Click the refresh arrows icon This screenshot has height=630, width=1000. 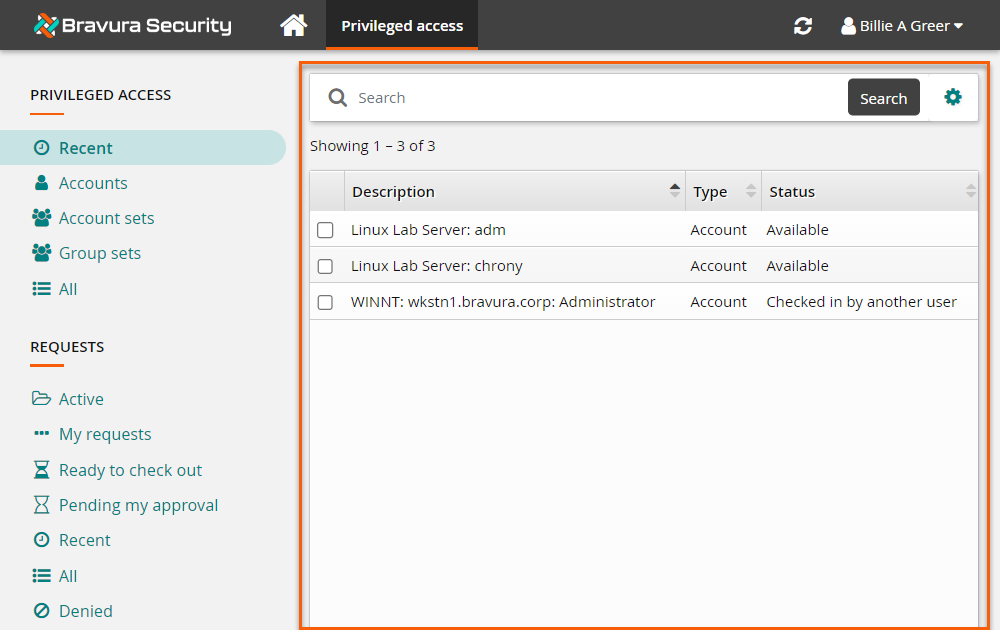tap(803, 26)
